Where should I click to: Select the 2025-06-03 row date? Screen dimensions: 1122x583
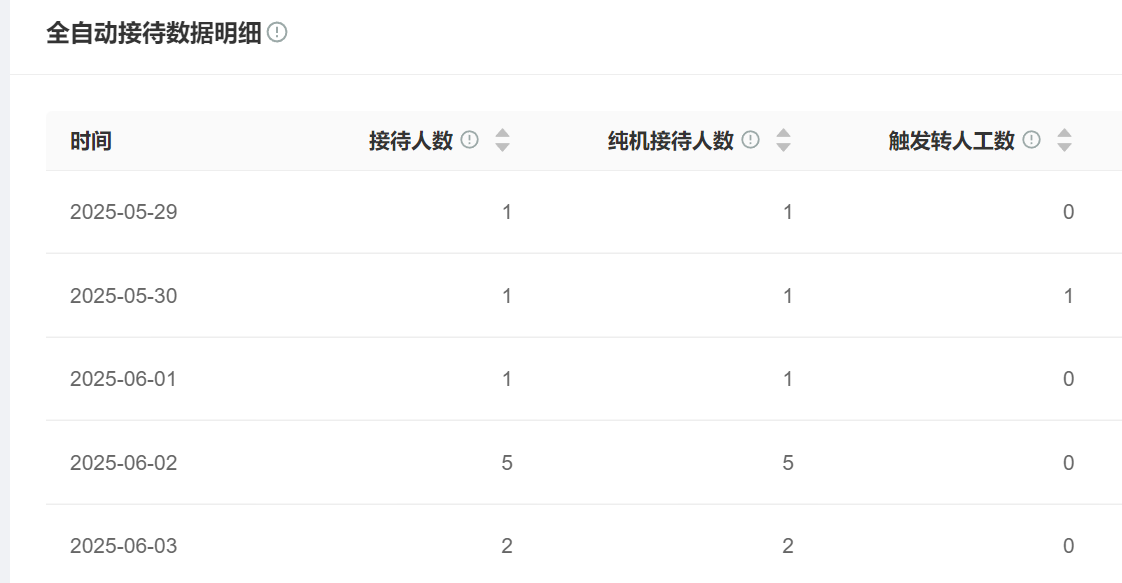(124, 546)
